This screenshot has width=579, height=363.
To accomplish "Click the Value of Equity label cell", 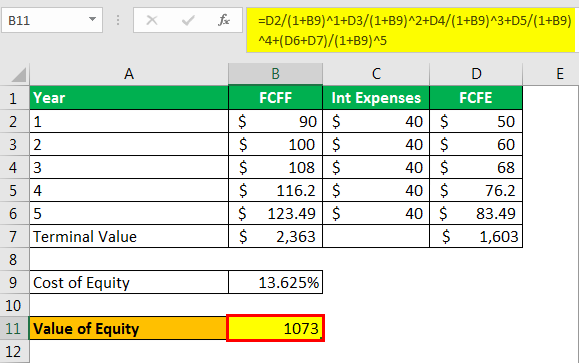I will tap(128, 328).
